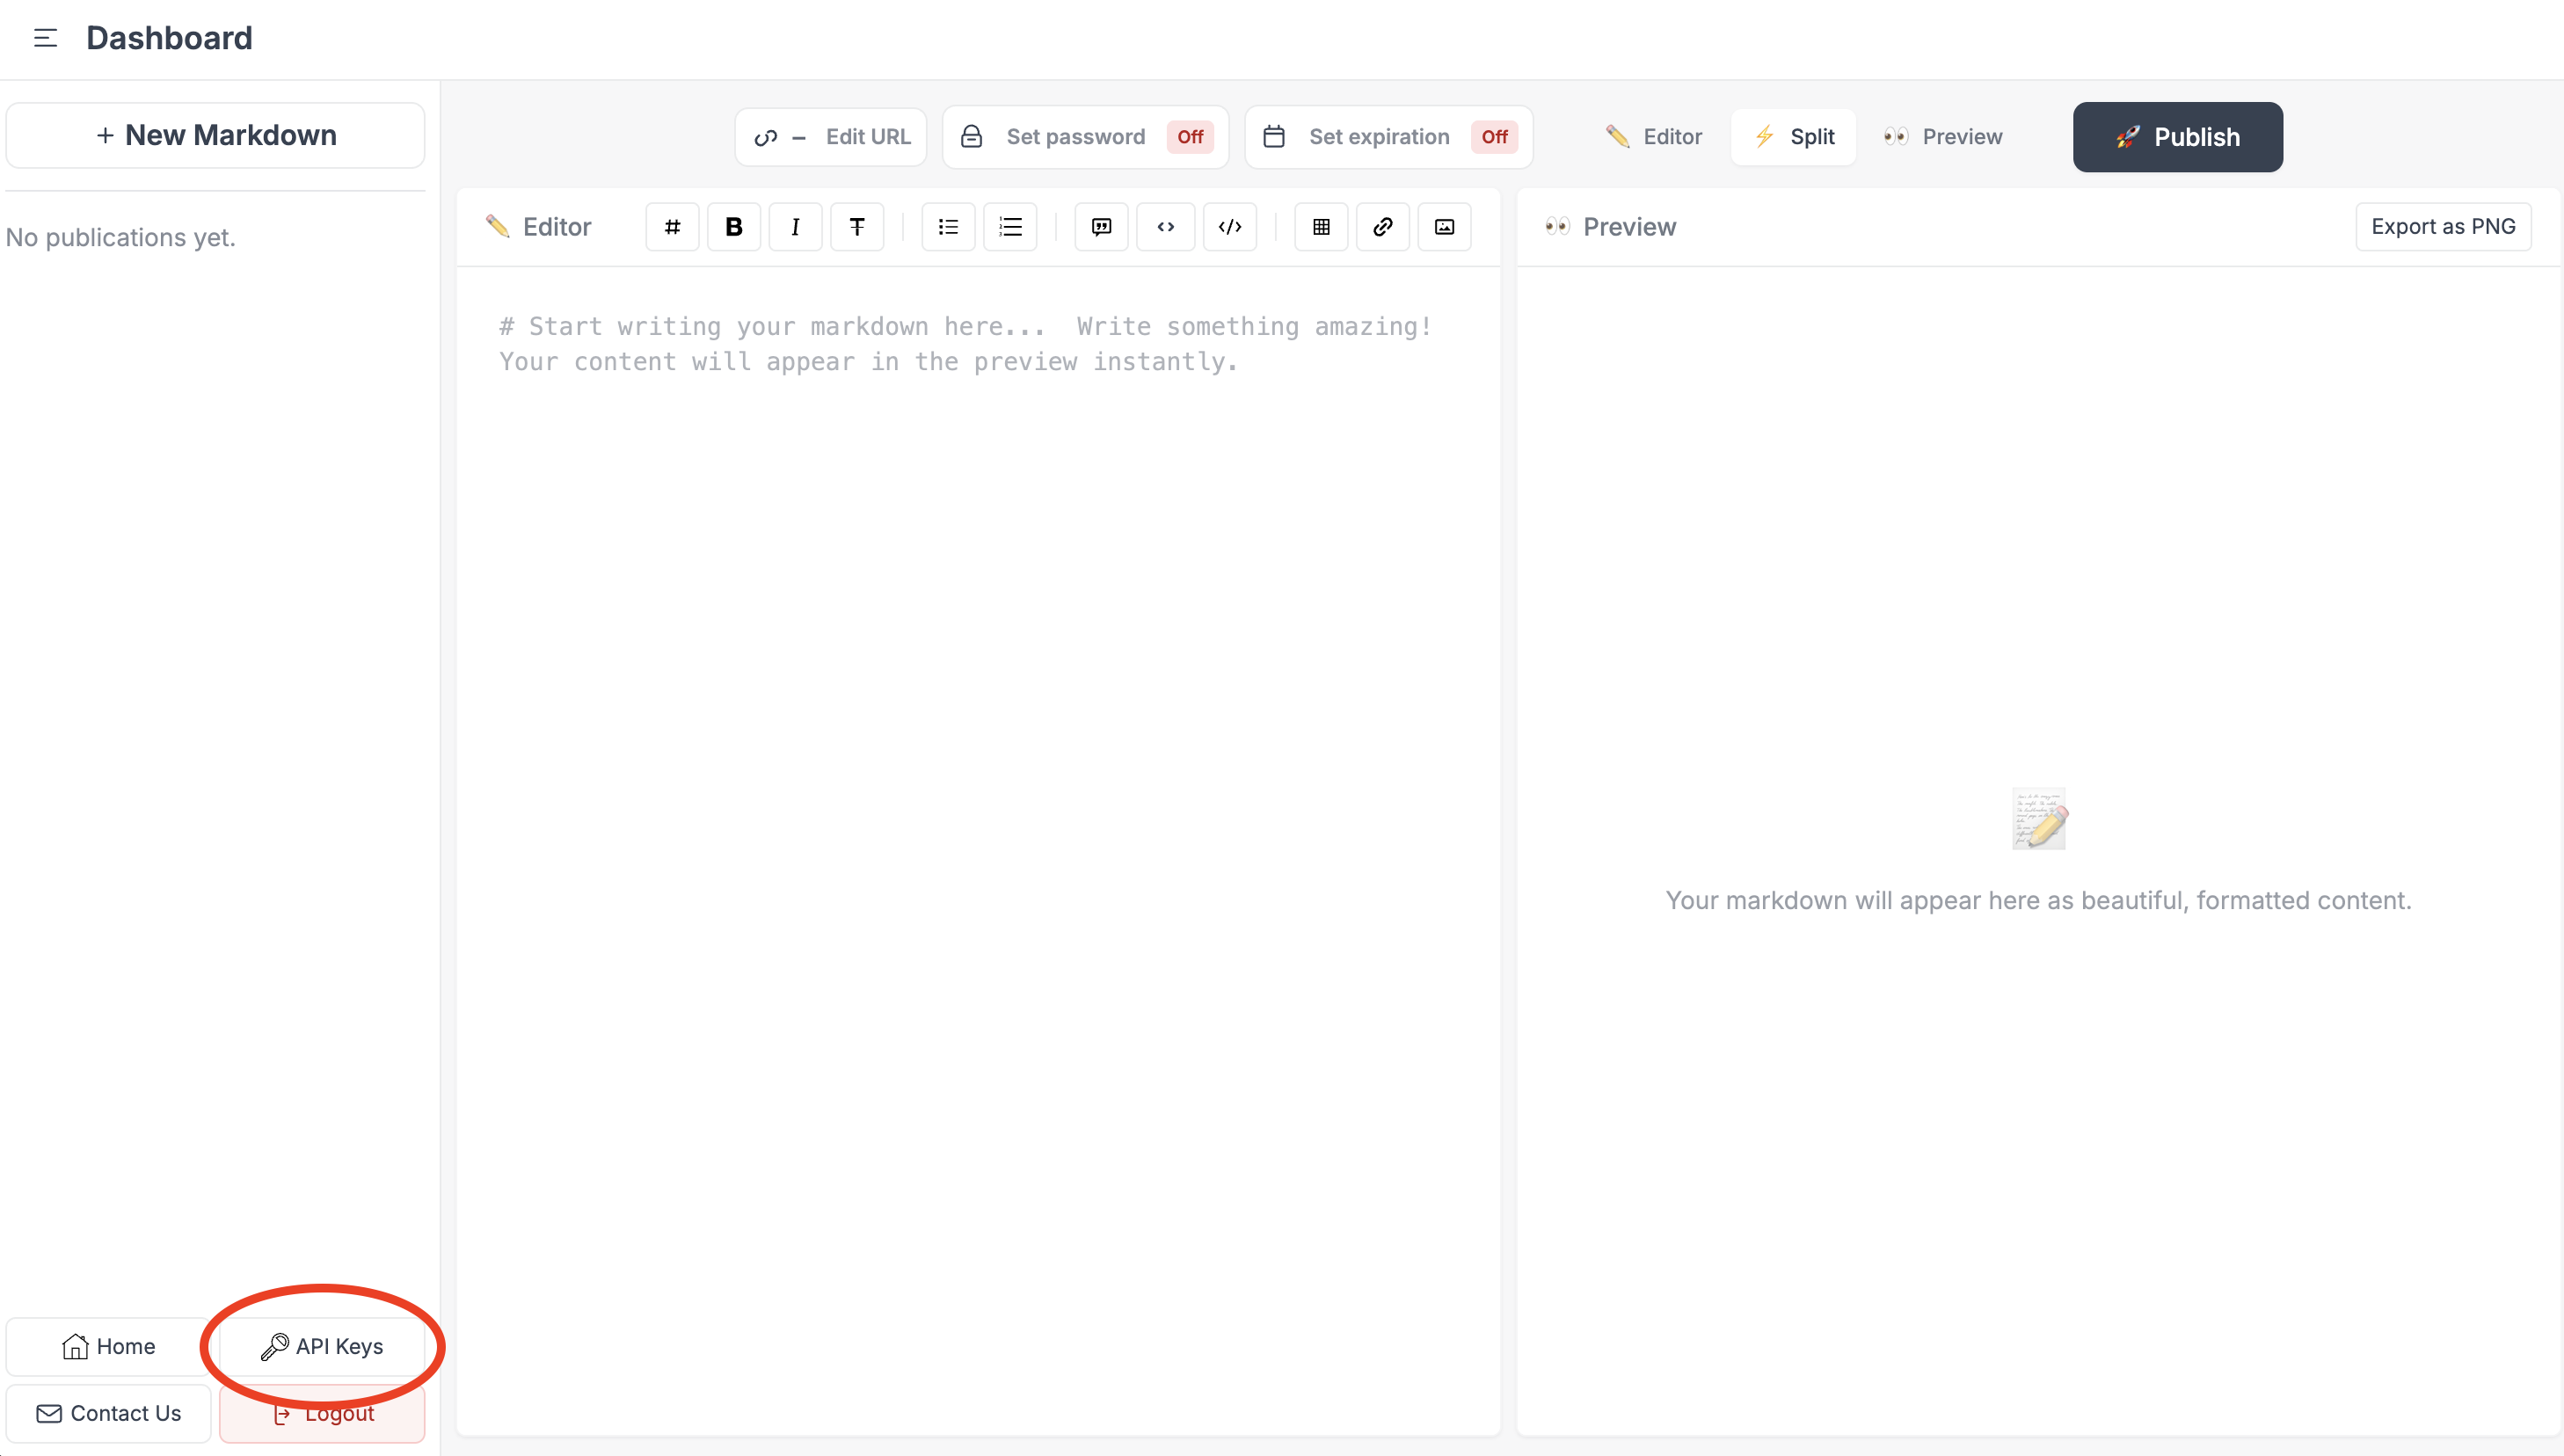Insert a blockquote from the toolbar
The height and width of the screenshot is (1456, 2564).
(1101, 227)
